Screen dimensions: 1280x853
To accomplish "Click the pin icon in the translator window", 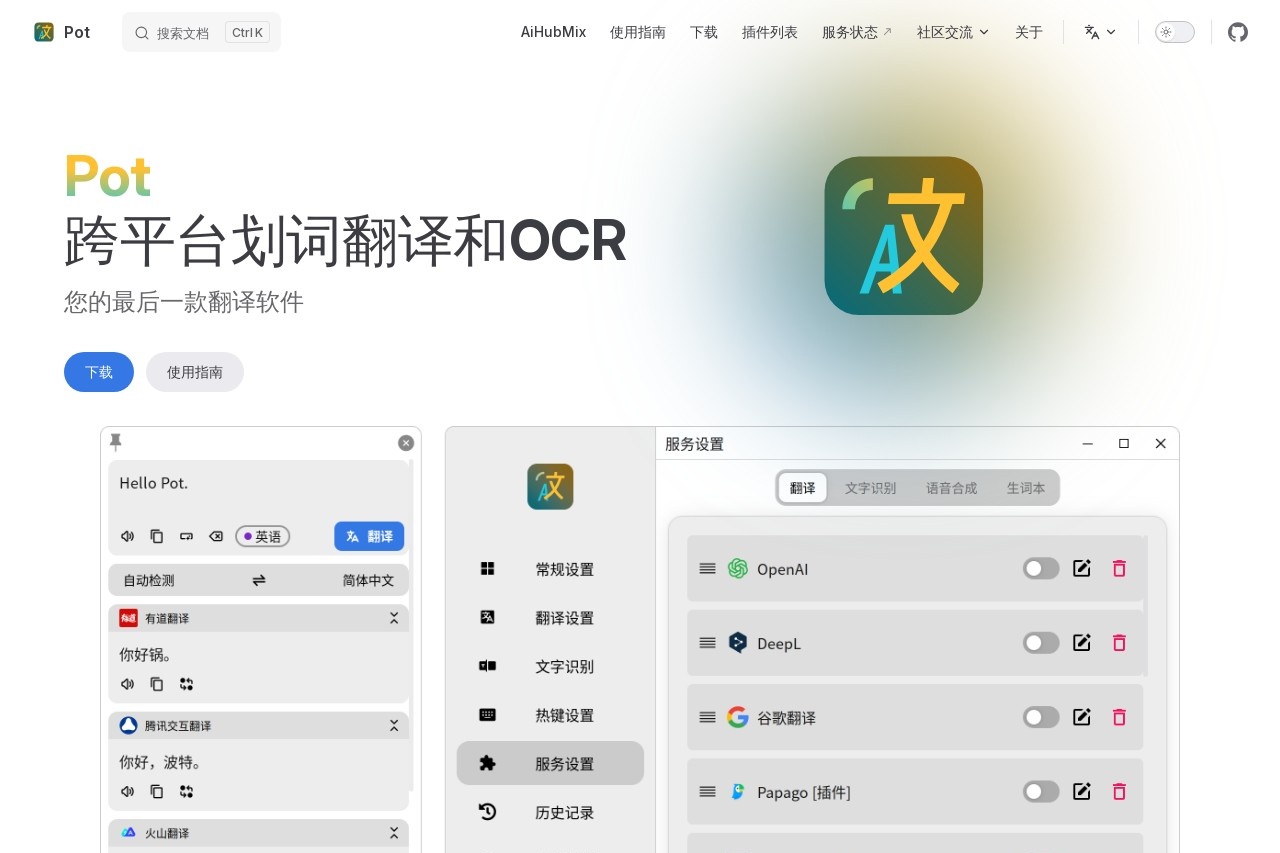I will (x=115, y=442).
